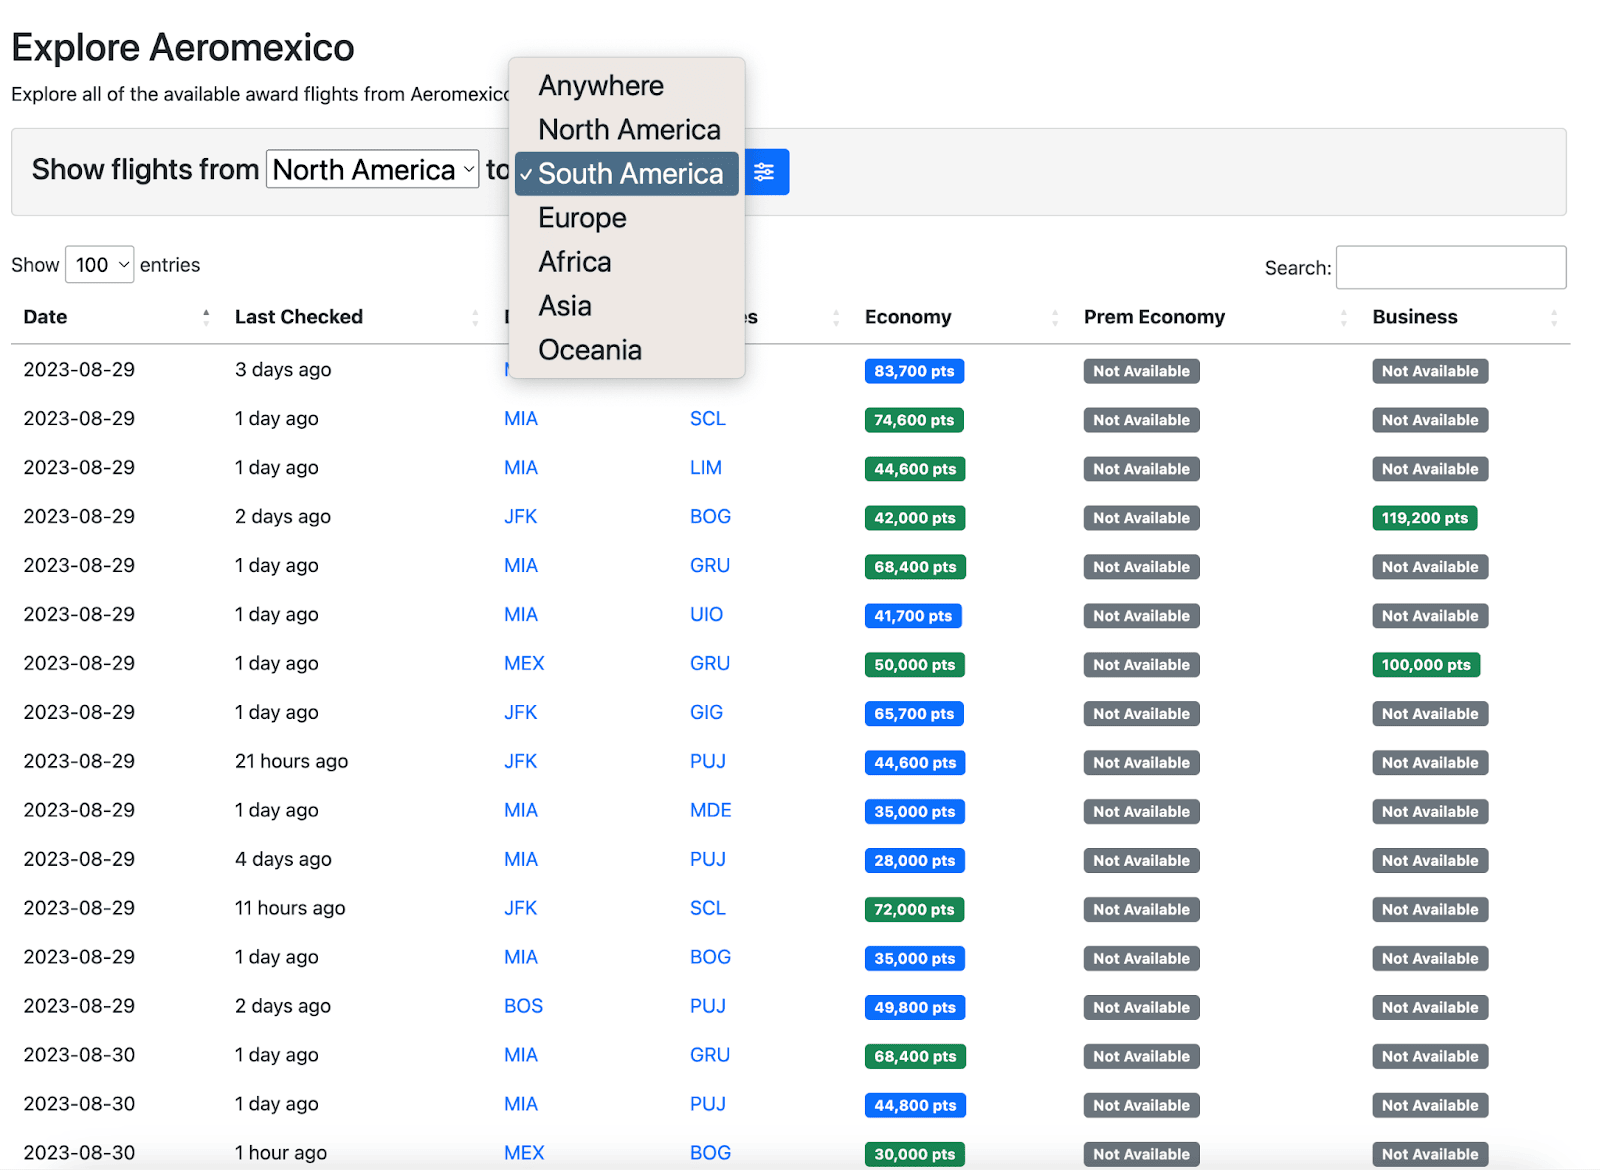The width and height of the screenshot is (1600, 1170).
Task: Open the MDE destination link
Action: pos(711,811)
